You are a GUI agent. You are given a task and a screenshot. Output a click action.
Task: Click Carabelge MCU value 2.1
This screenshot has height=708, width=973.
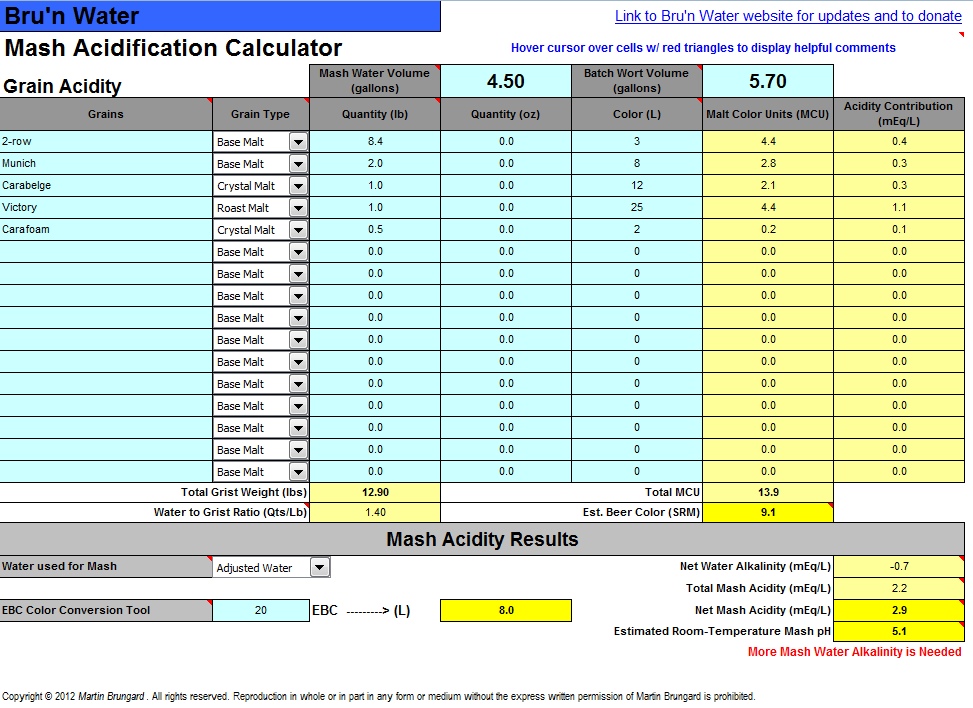pyautogui.click(x=768, y=186)
